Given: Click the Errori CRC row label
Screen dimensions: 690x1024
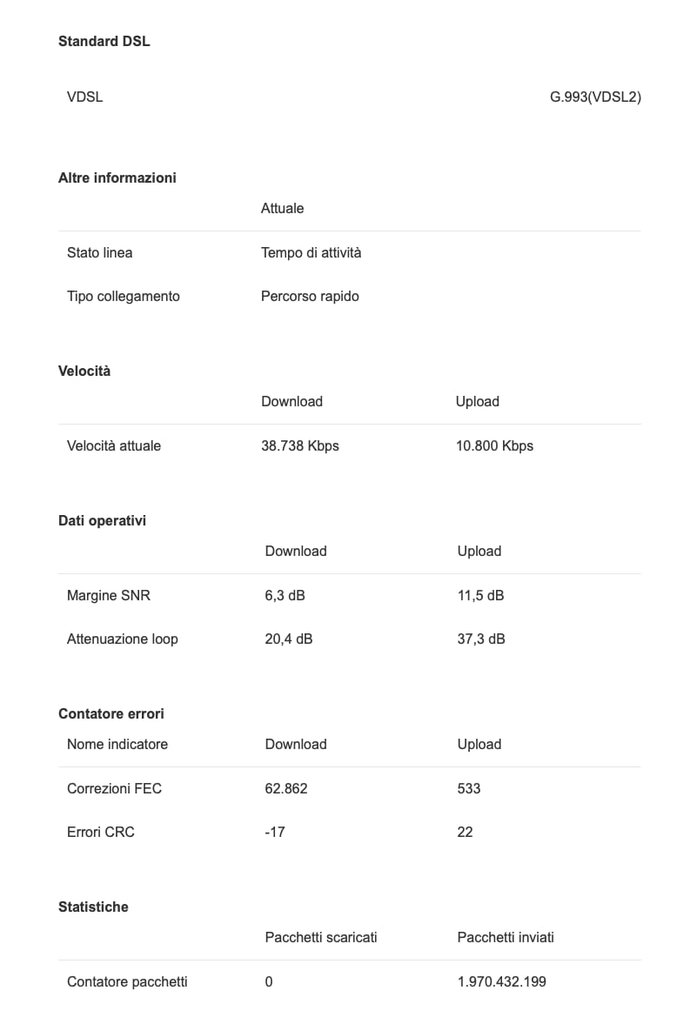Looking at the screenshot, I should pos(100,832).
